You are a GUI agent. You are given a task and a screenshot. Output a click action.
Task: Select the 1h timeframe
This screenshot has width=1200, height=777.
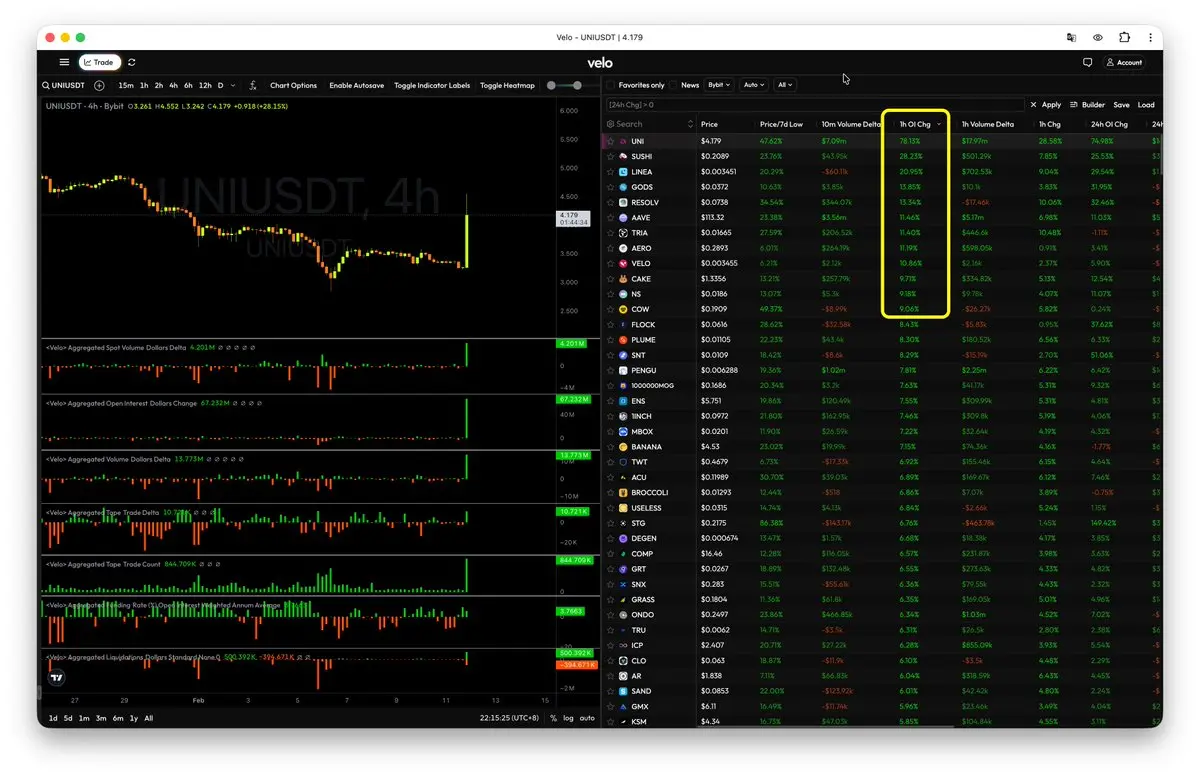(x=144, y=85)
